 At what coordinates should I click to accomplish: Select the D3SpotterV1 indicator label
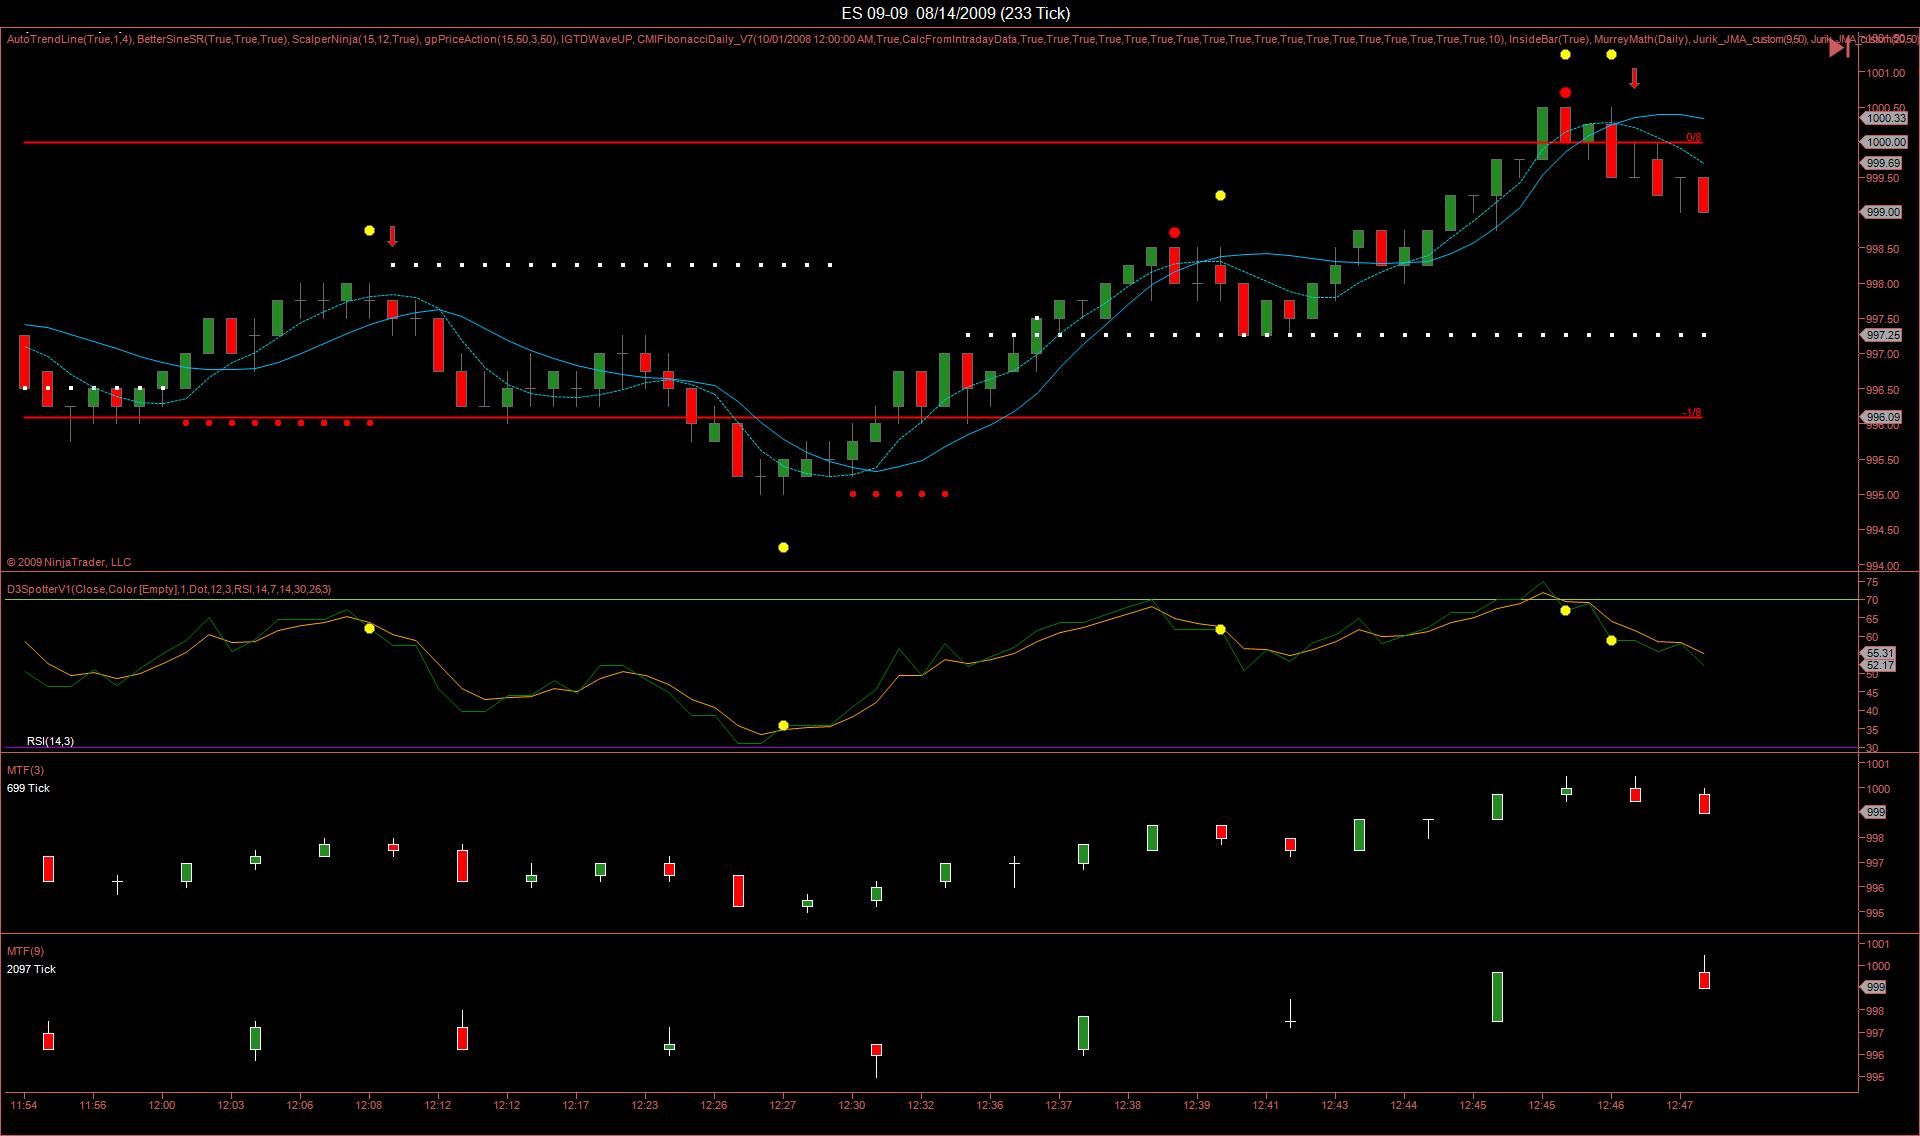click(169, 589)
